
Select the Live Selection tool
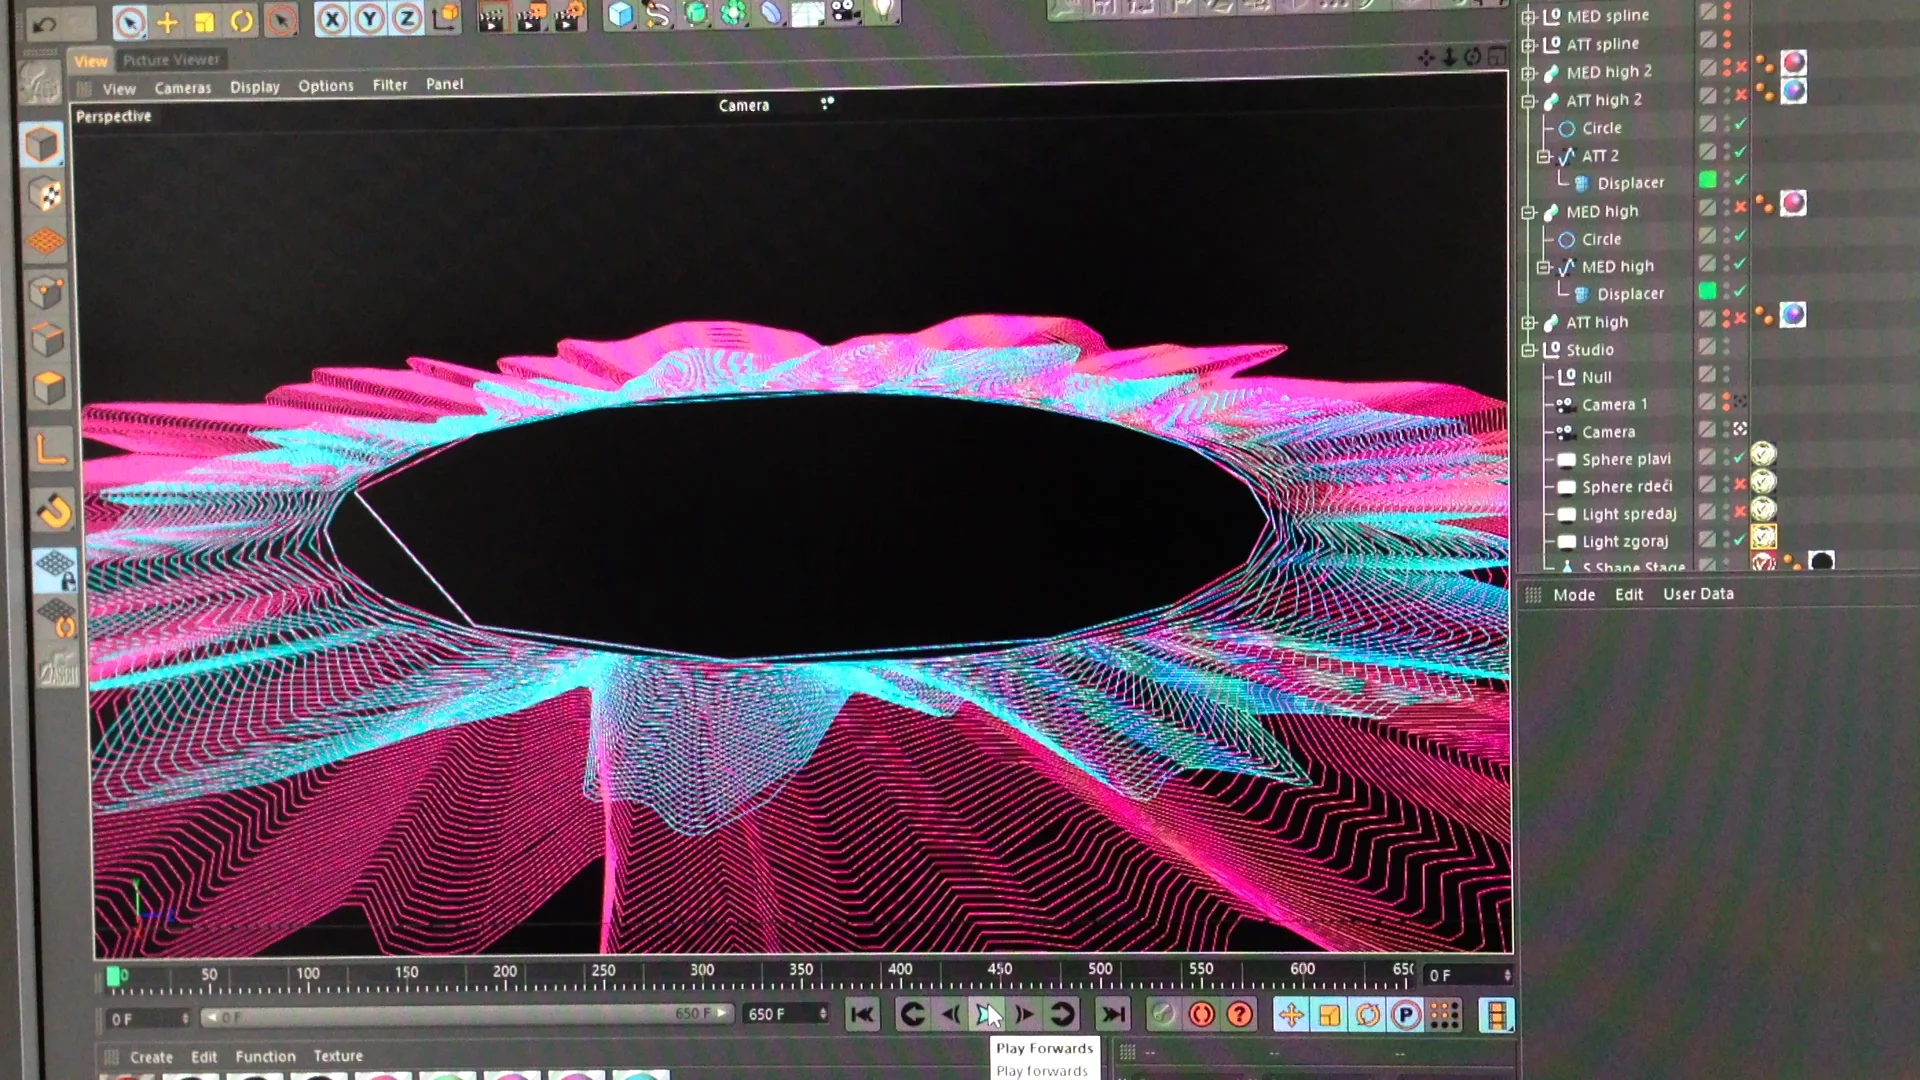[129, 22]
